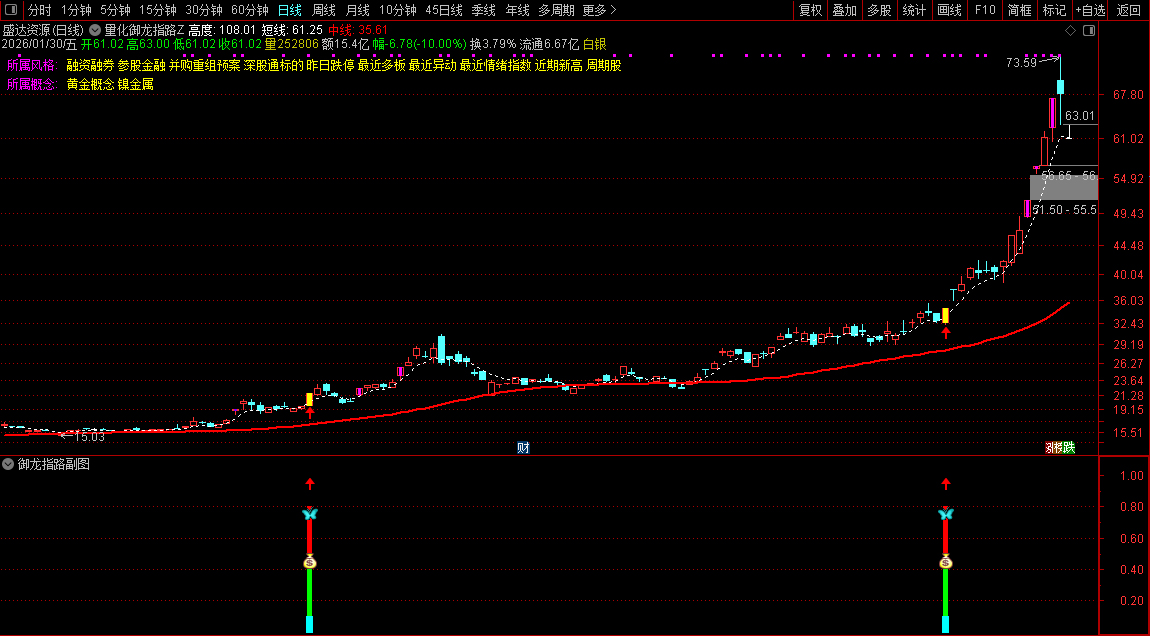This screenshot has height=636, width=1150.
Task: Click the 73.59 high price label
Action: pos(1021,63)
